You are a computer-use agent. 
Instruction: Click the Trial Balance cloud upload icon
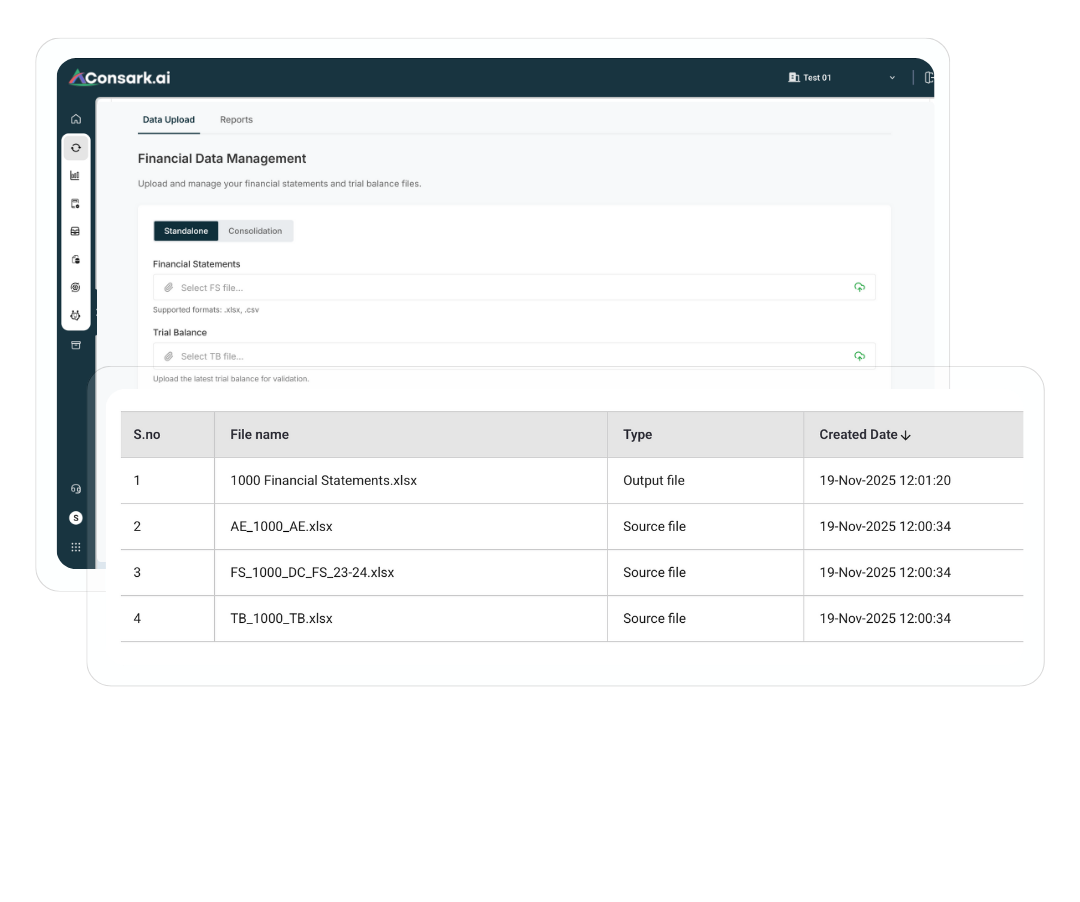pyautogui.click(x=859, y=356)
